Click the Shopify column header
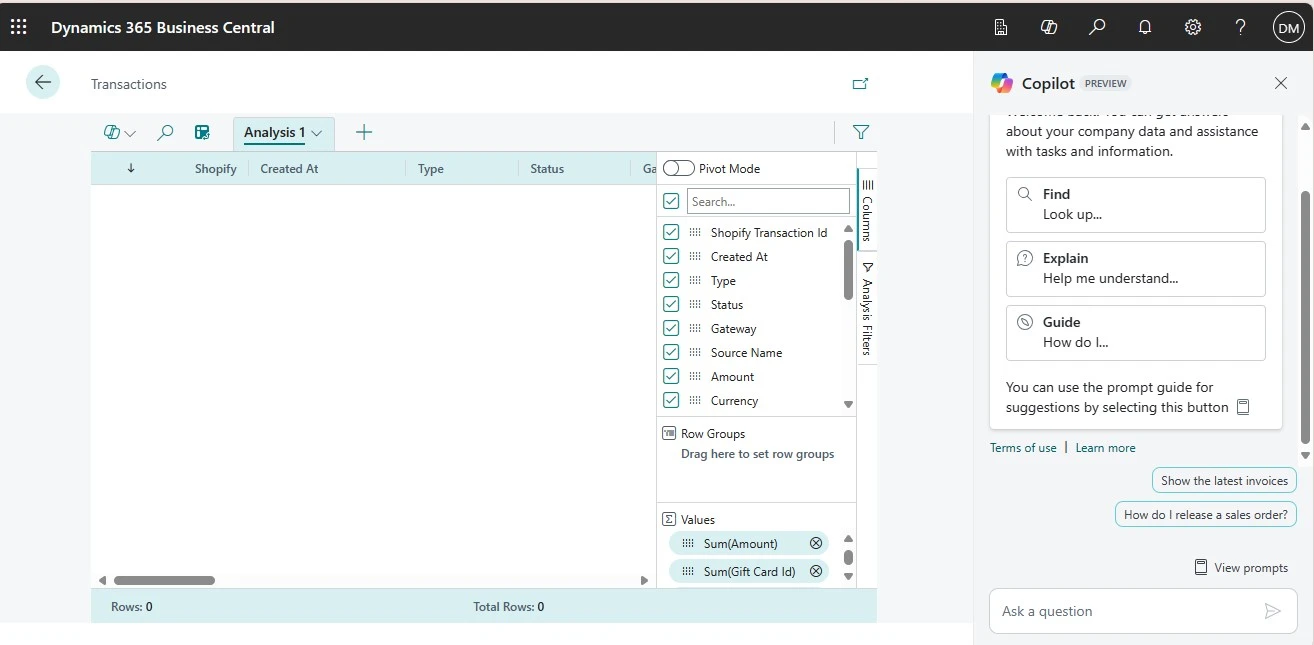Viewport: 1314px width, 645px height. (215, 168)
